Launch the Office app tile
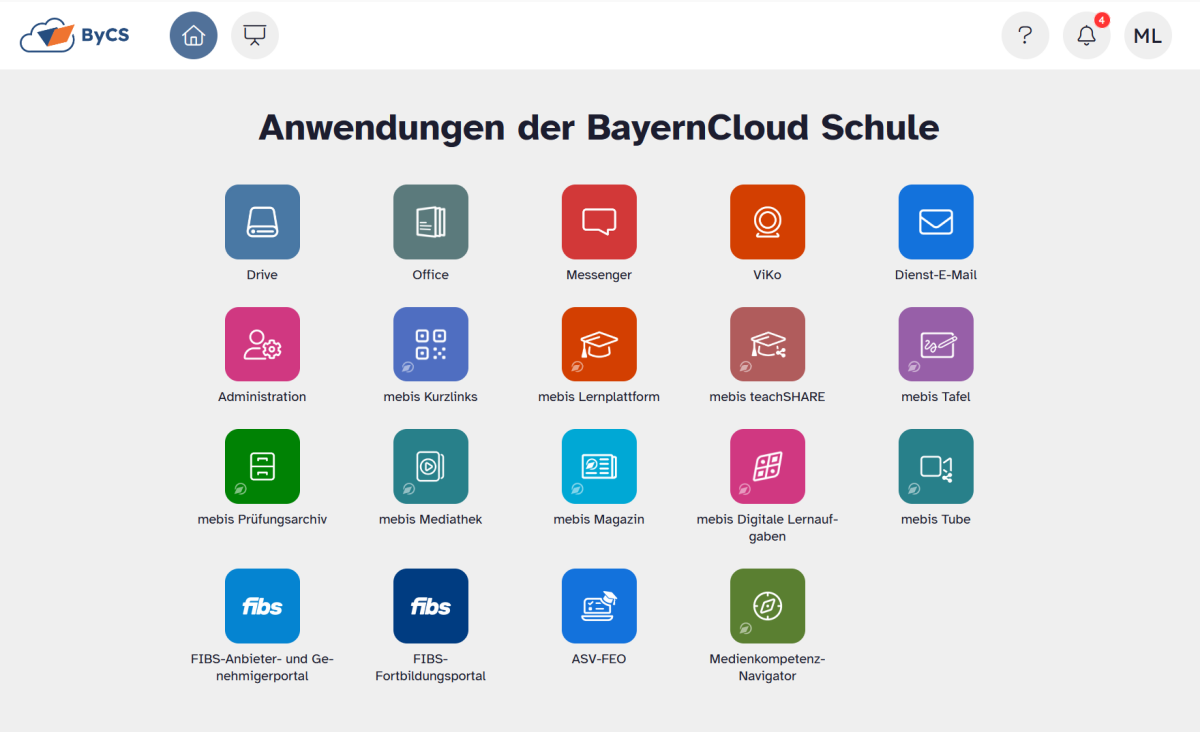 [x=430, y=222]
